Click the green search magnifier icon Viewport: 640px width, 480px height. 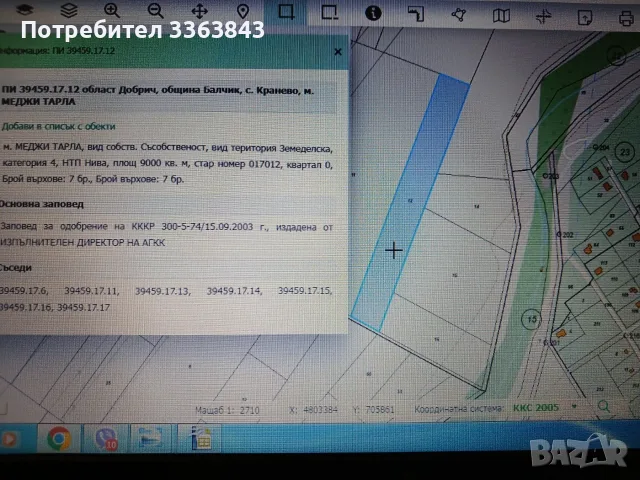pos(603,406)
